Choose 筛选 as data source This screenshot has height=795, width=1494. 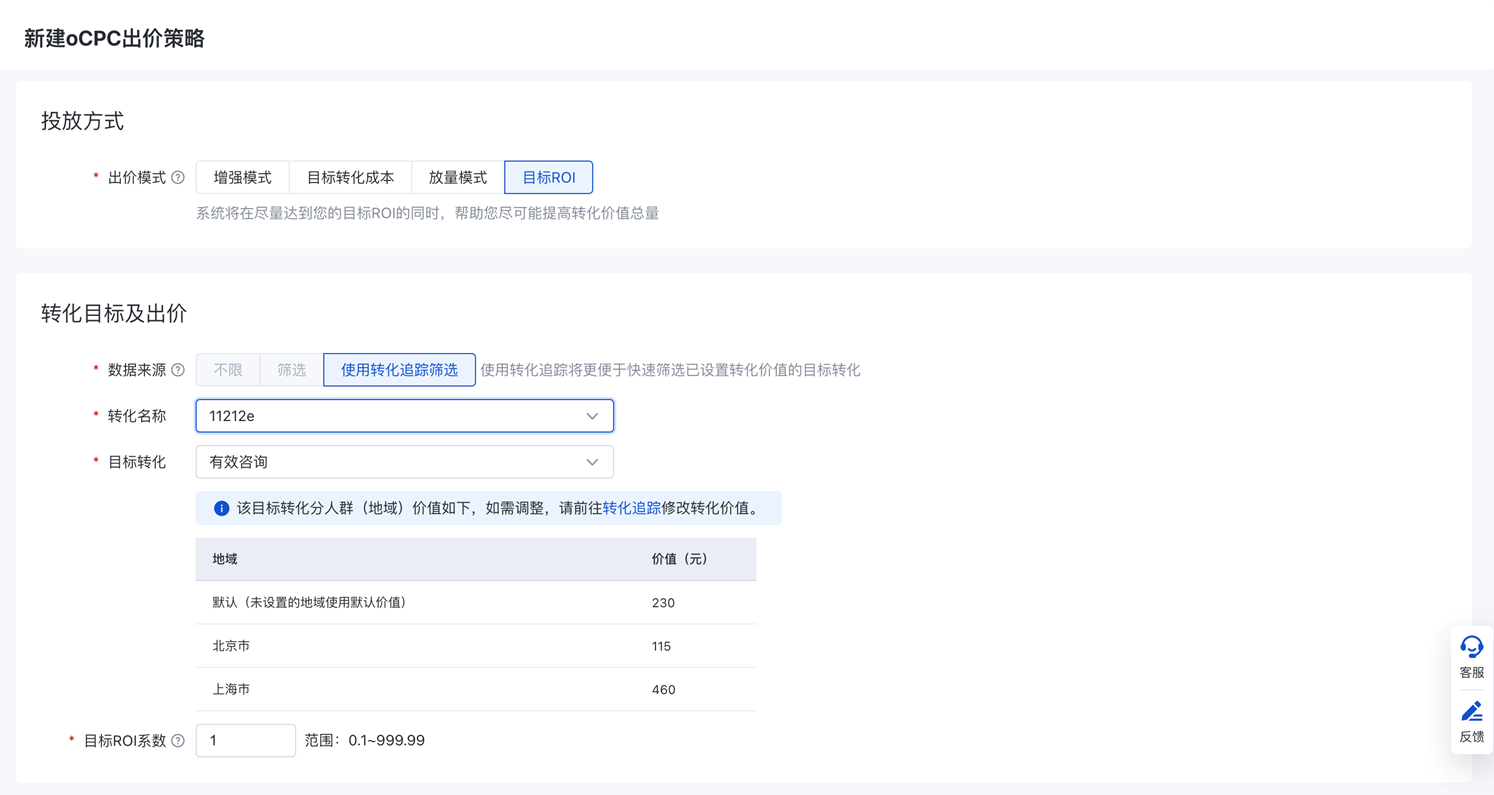292,370
